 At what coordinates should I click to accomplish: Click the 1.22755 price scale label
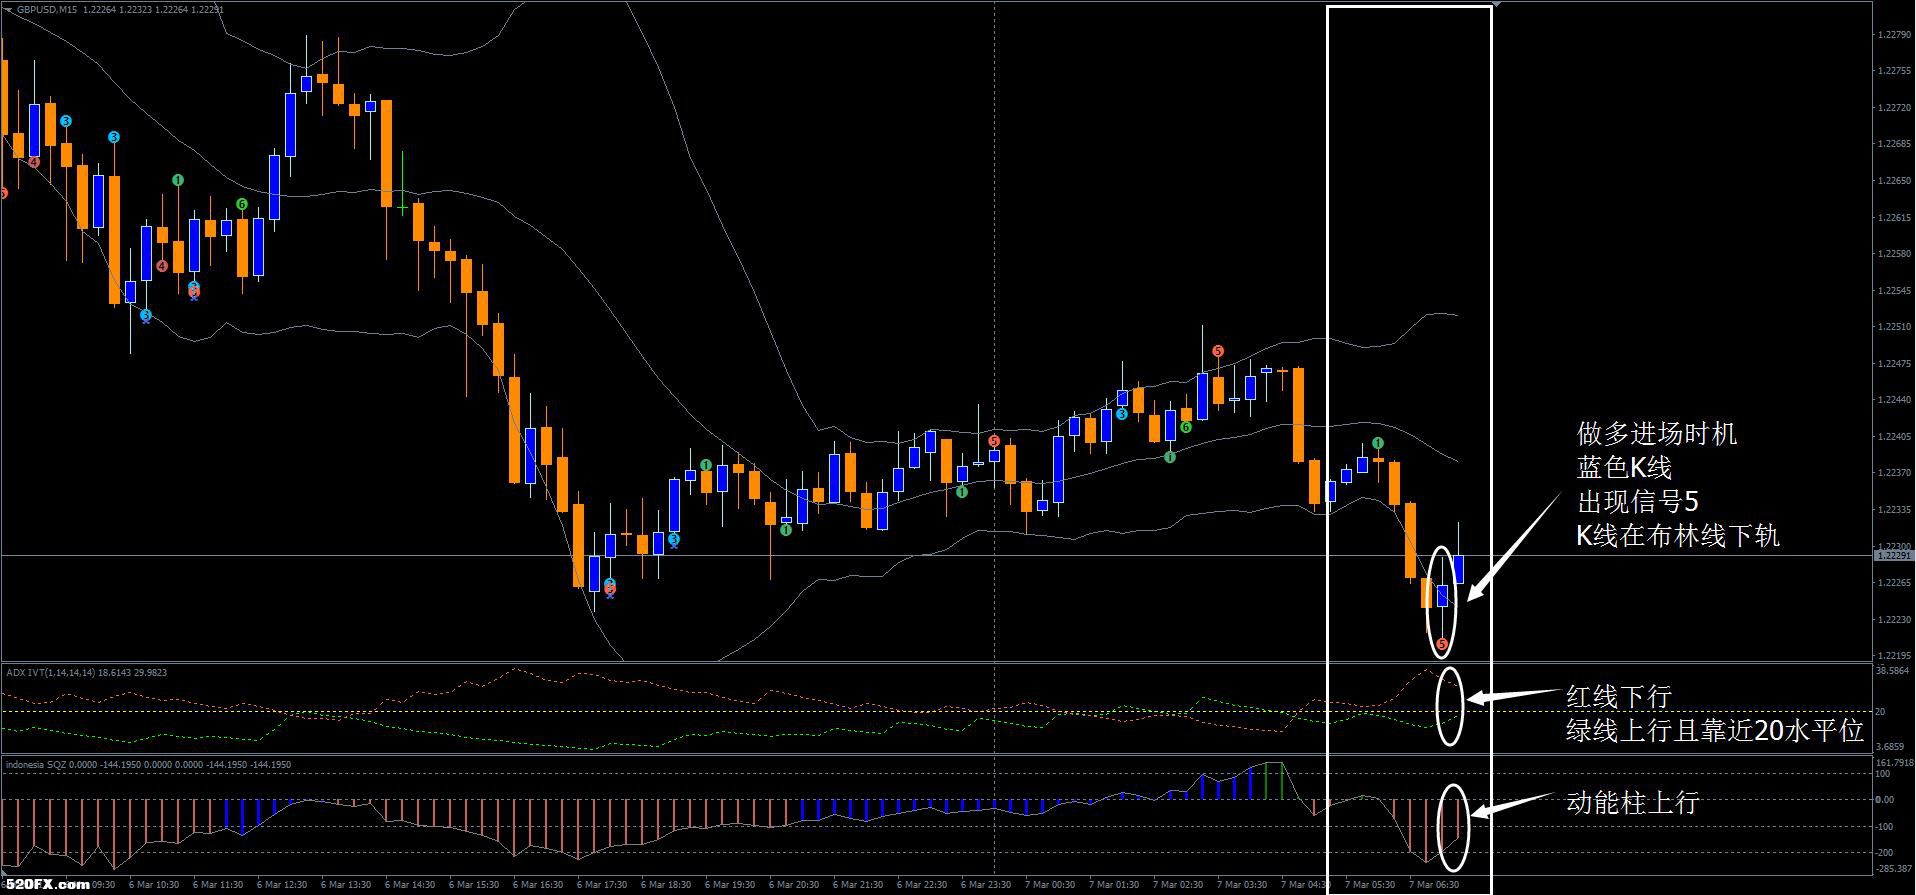(1892, 71)
